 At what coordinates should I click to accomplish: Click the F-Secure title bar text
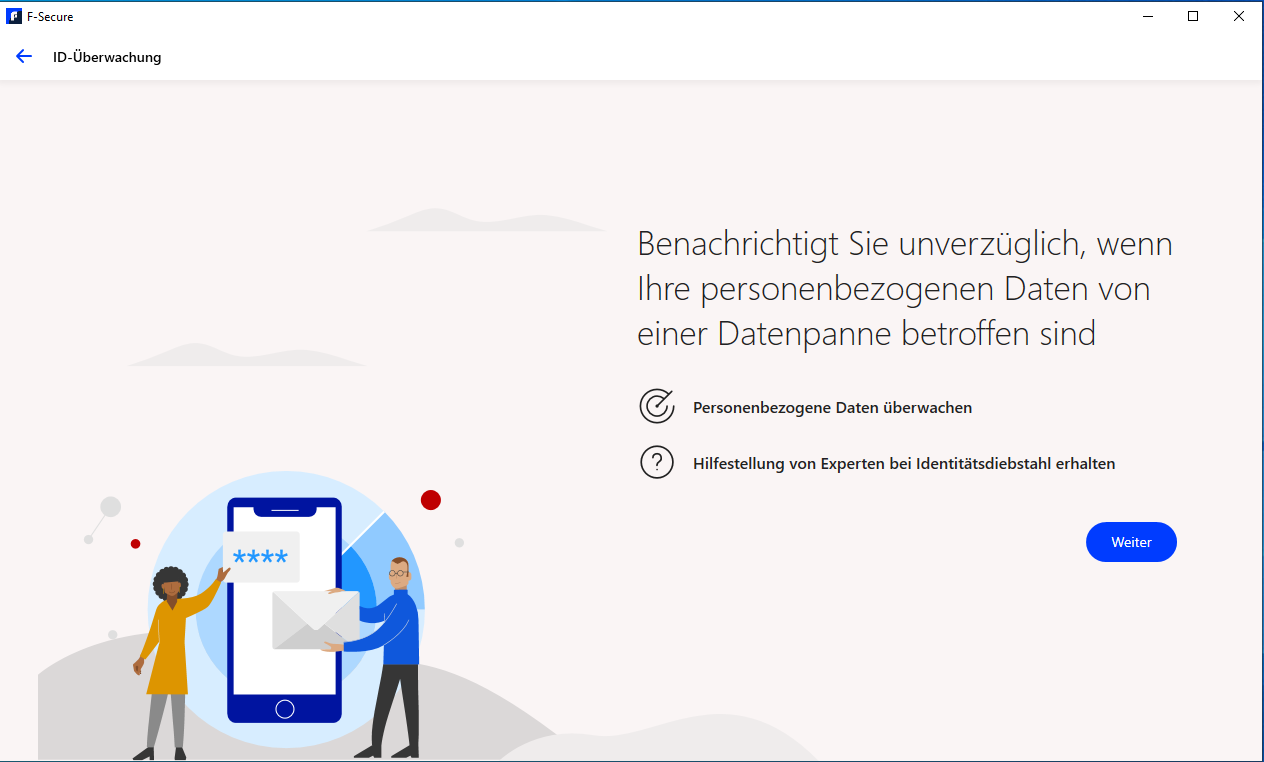coord(50,16)
